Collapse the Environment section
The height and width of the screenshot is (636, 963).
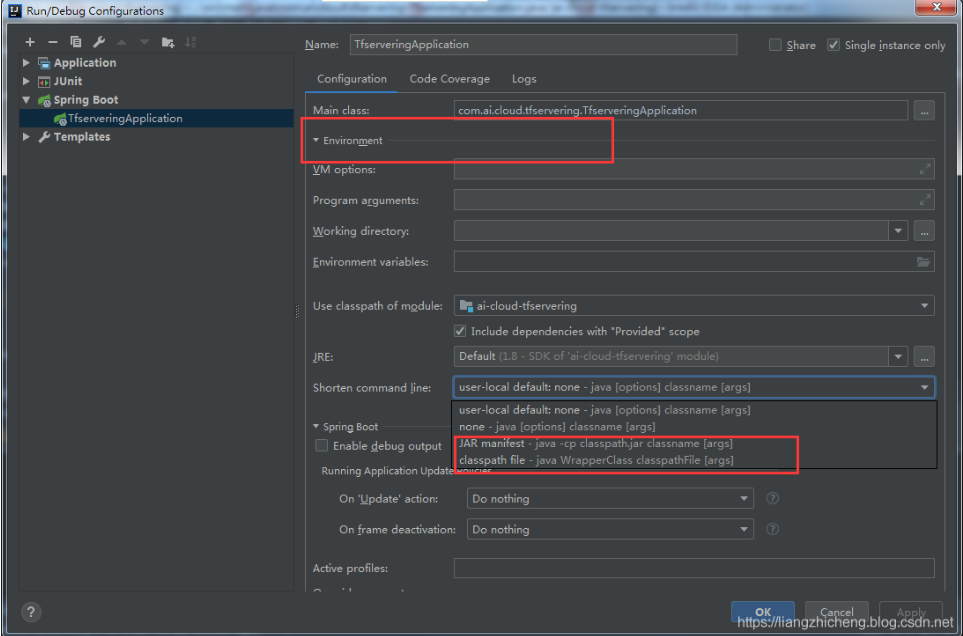[x=316, y=141]
